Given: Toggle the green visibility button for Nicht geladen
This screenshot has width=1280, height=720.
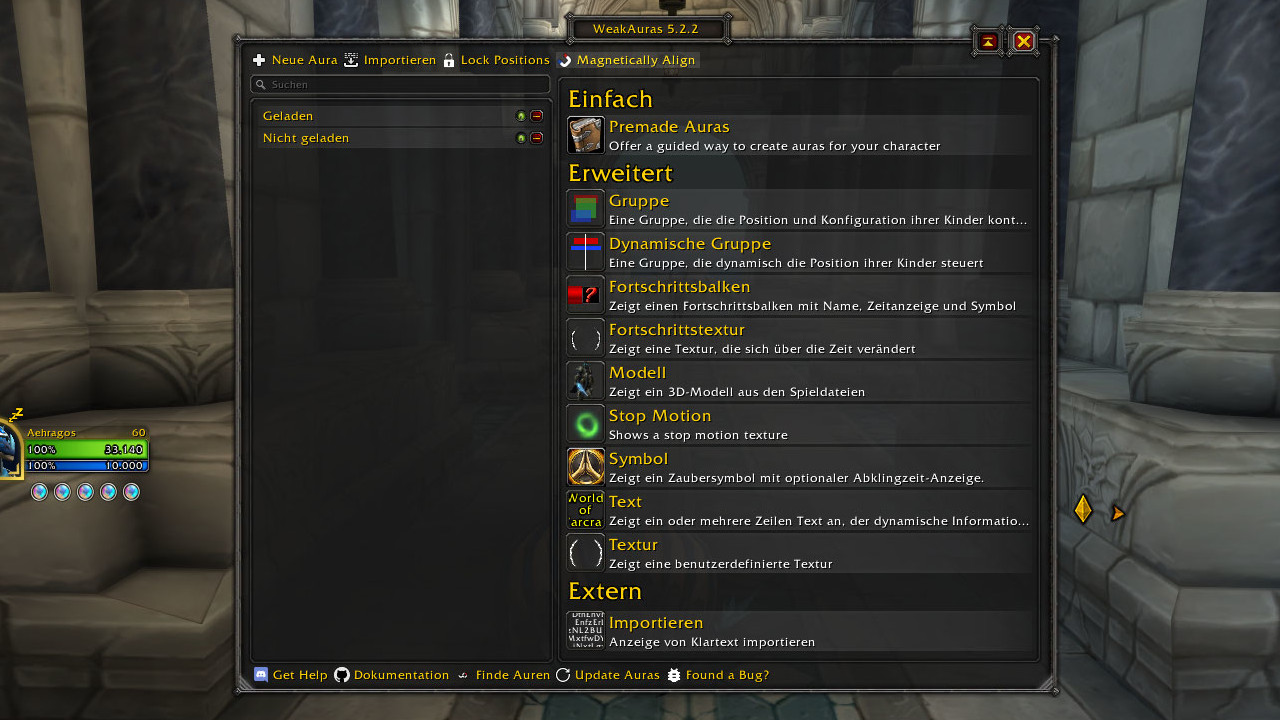Looking at the screenshot, I should click(x=521, y=138).
